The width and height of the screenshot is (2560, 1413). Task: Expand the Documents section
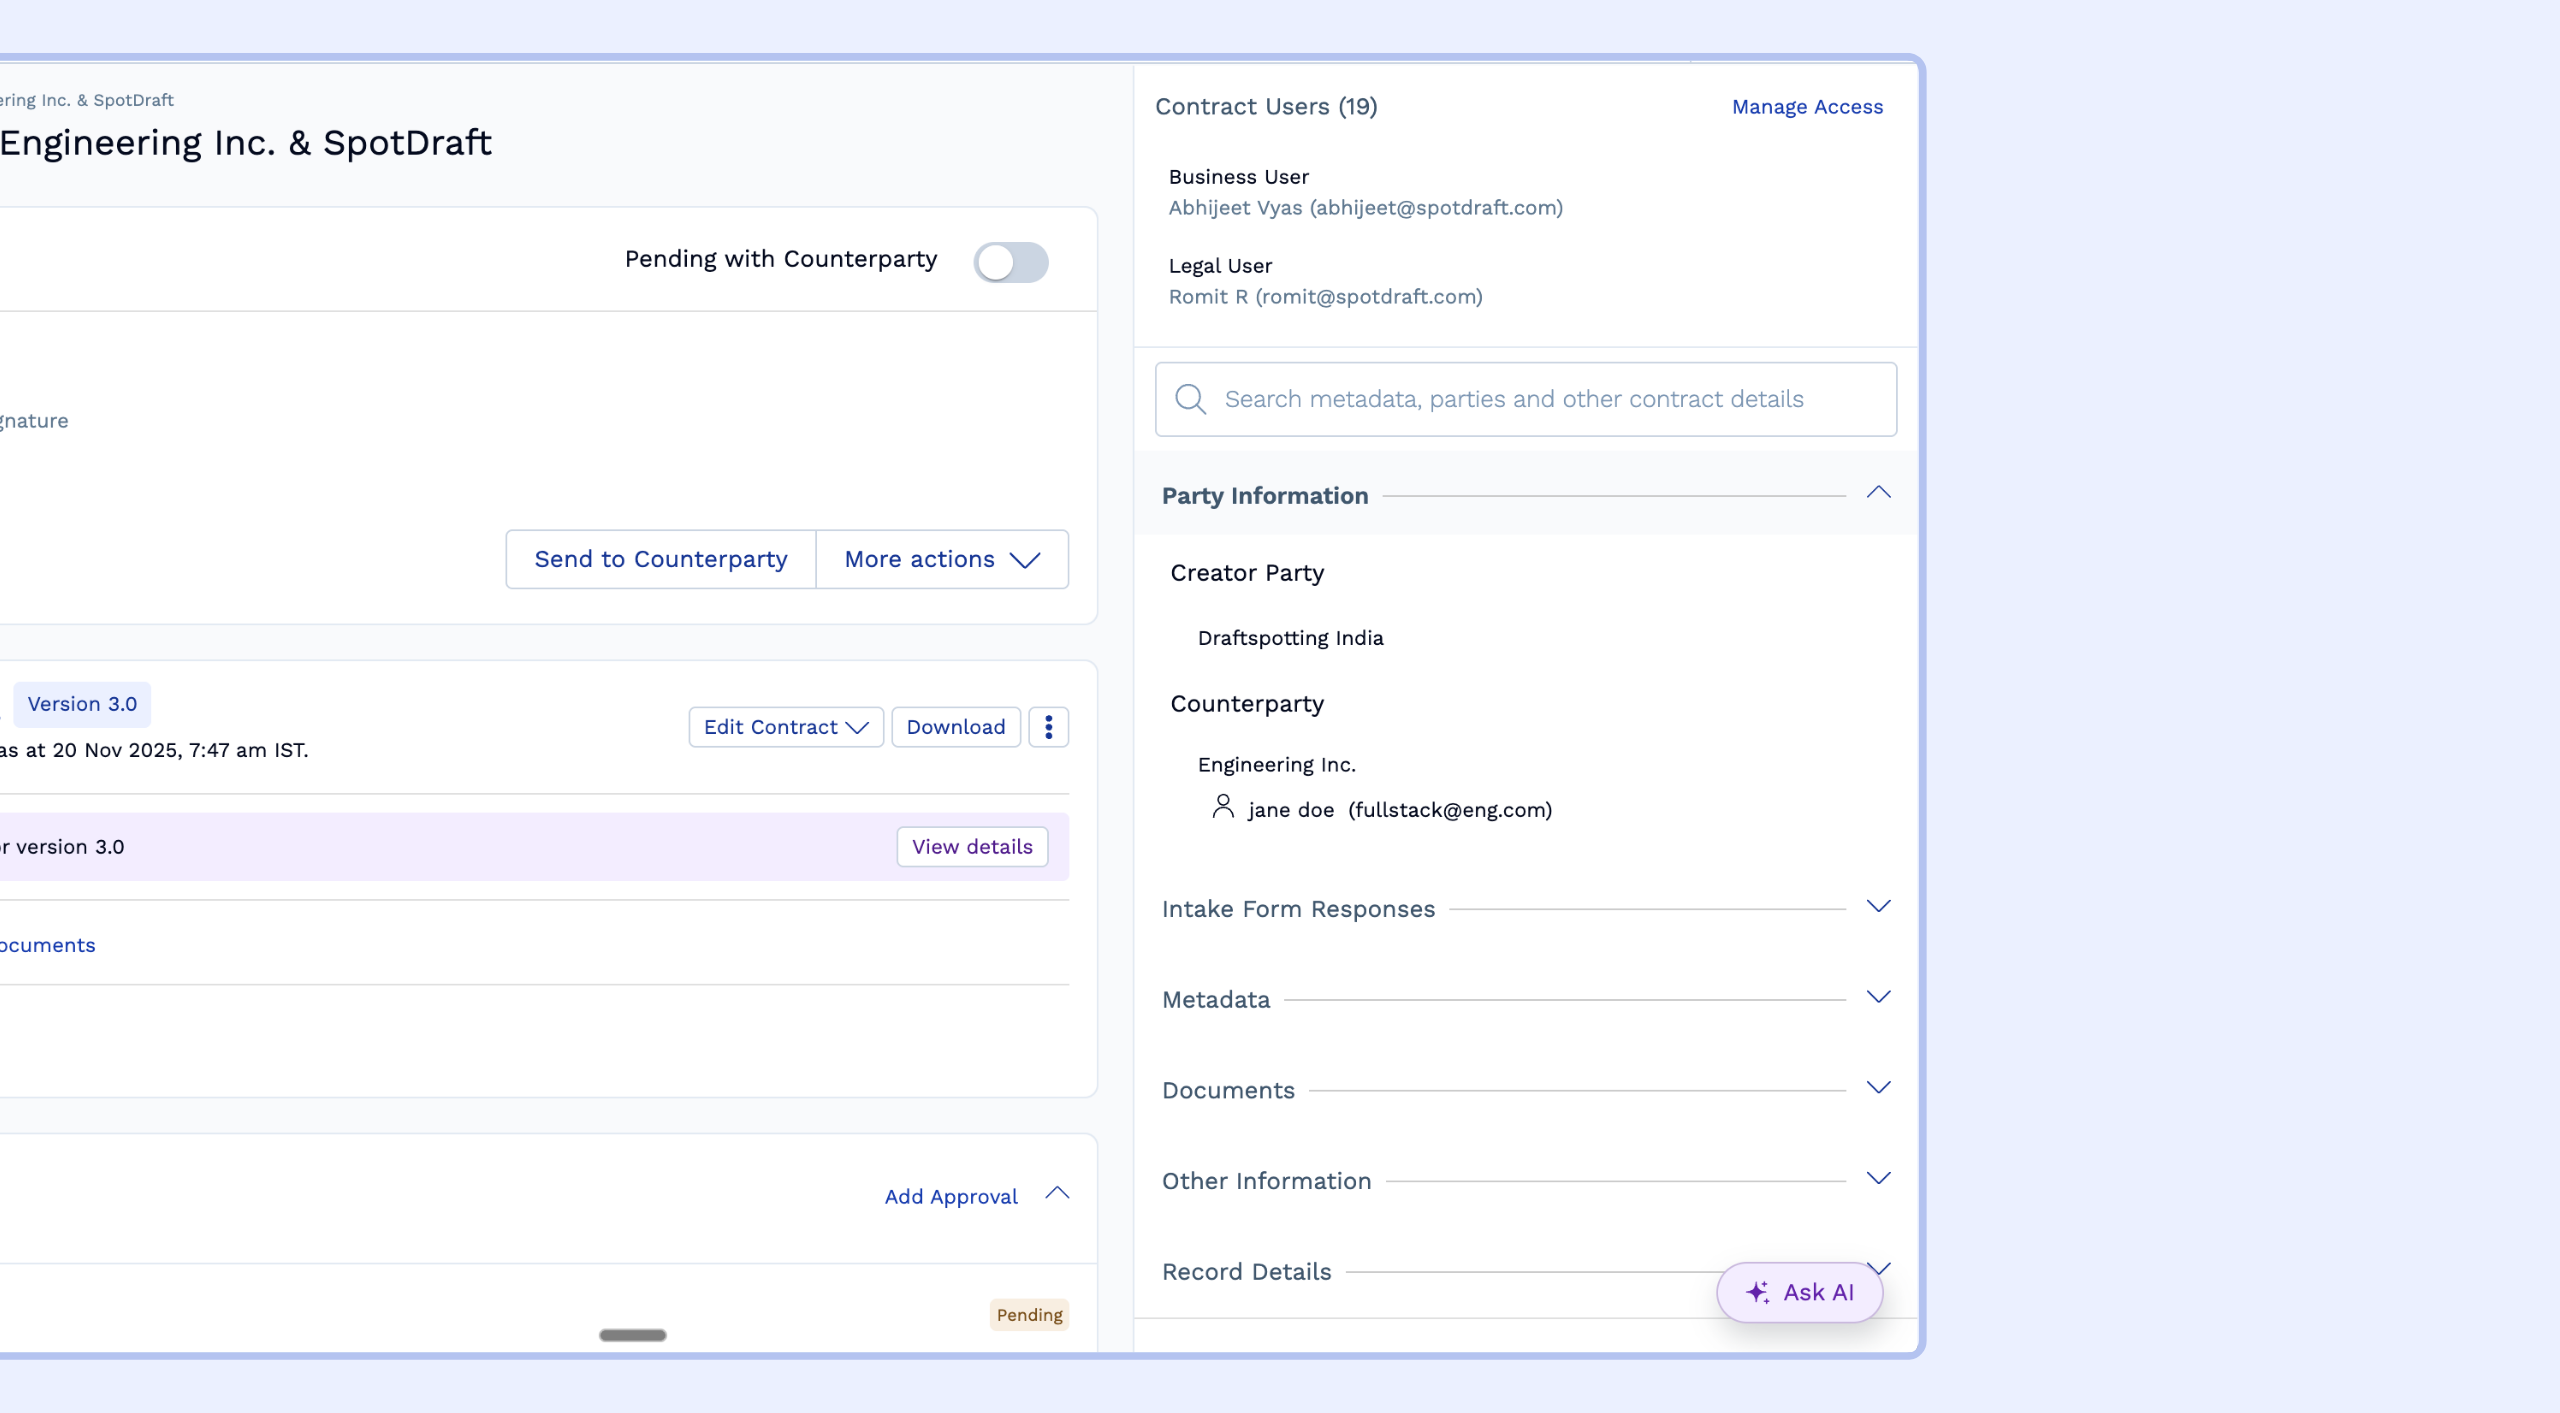1878,1088
